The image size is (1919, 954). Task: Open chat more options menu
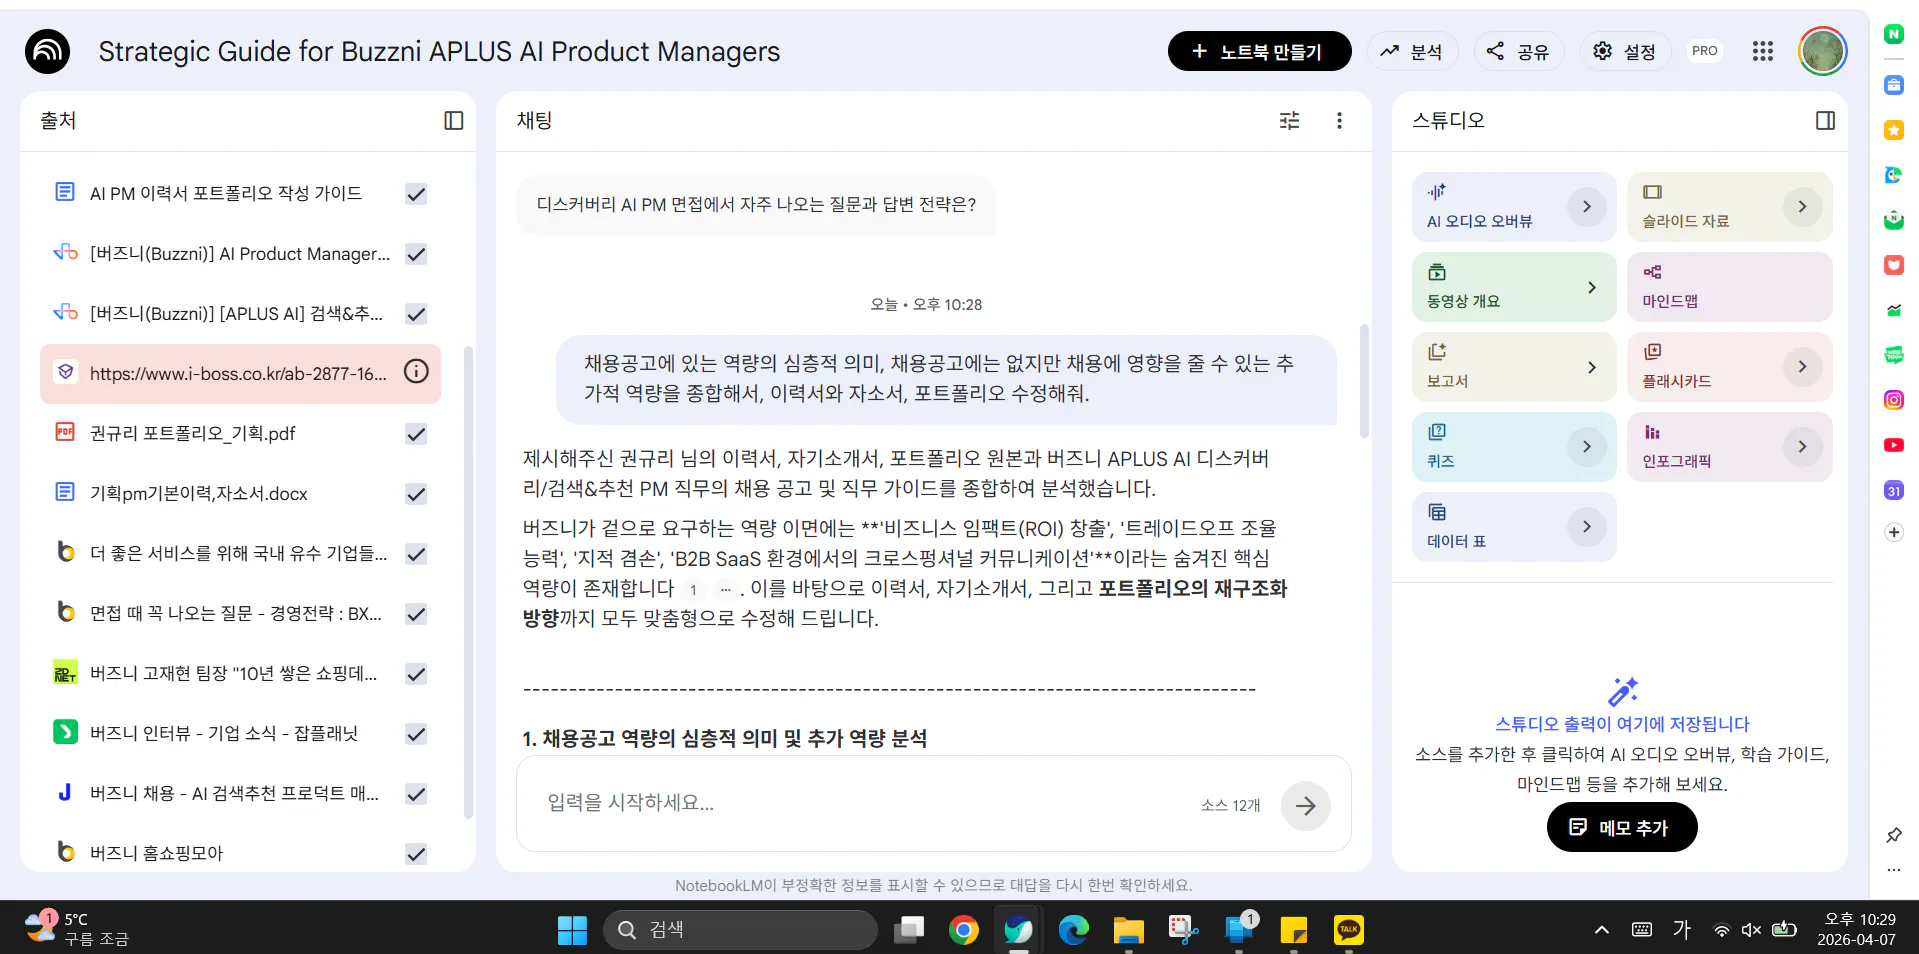pos(1339,121)
